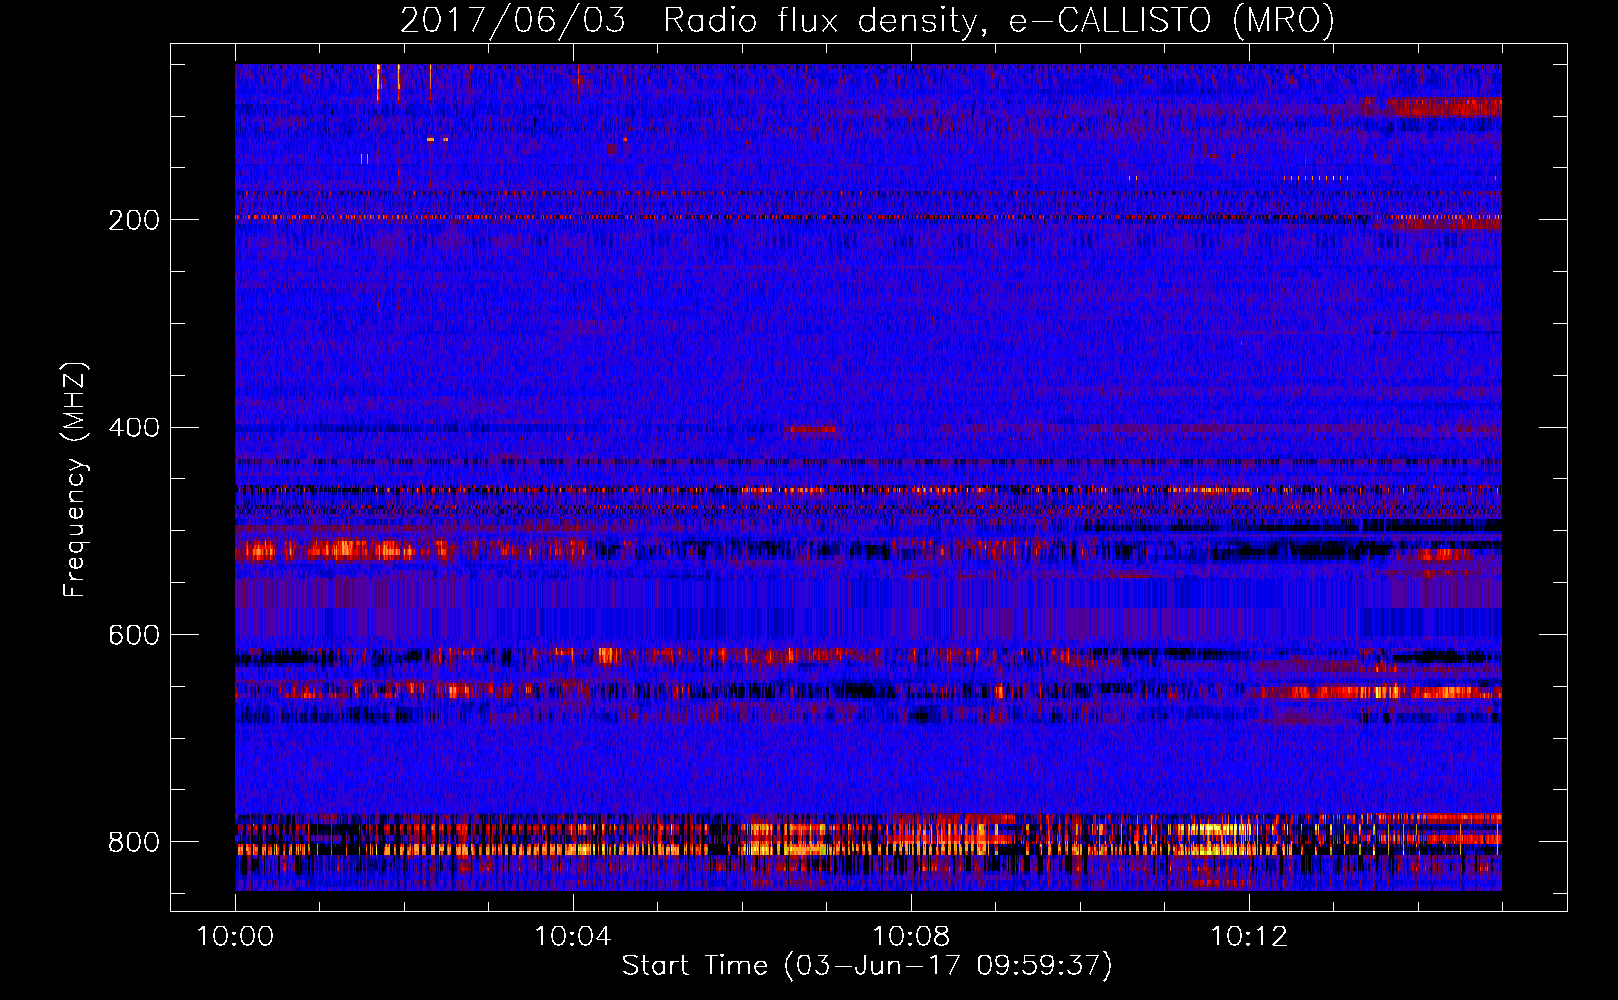This screenshot has width=1618, height=1000.
Task: Click the 'Start Time (03-Jun-17 09:59:37)' x-axis label
Action: (867, 966)
